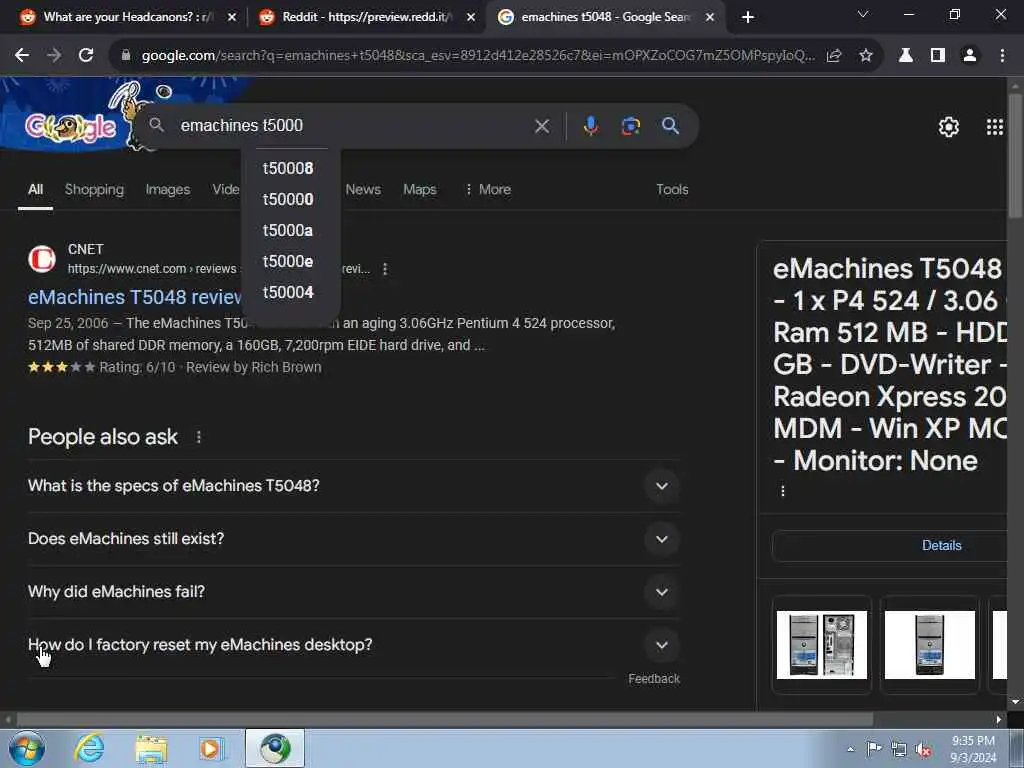1024x768 pixels.
Task: Submit search with the magnifier button
Action: point(671,126)
